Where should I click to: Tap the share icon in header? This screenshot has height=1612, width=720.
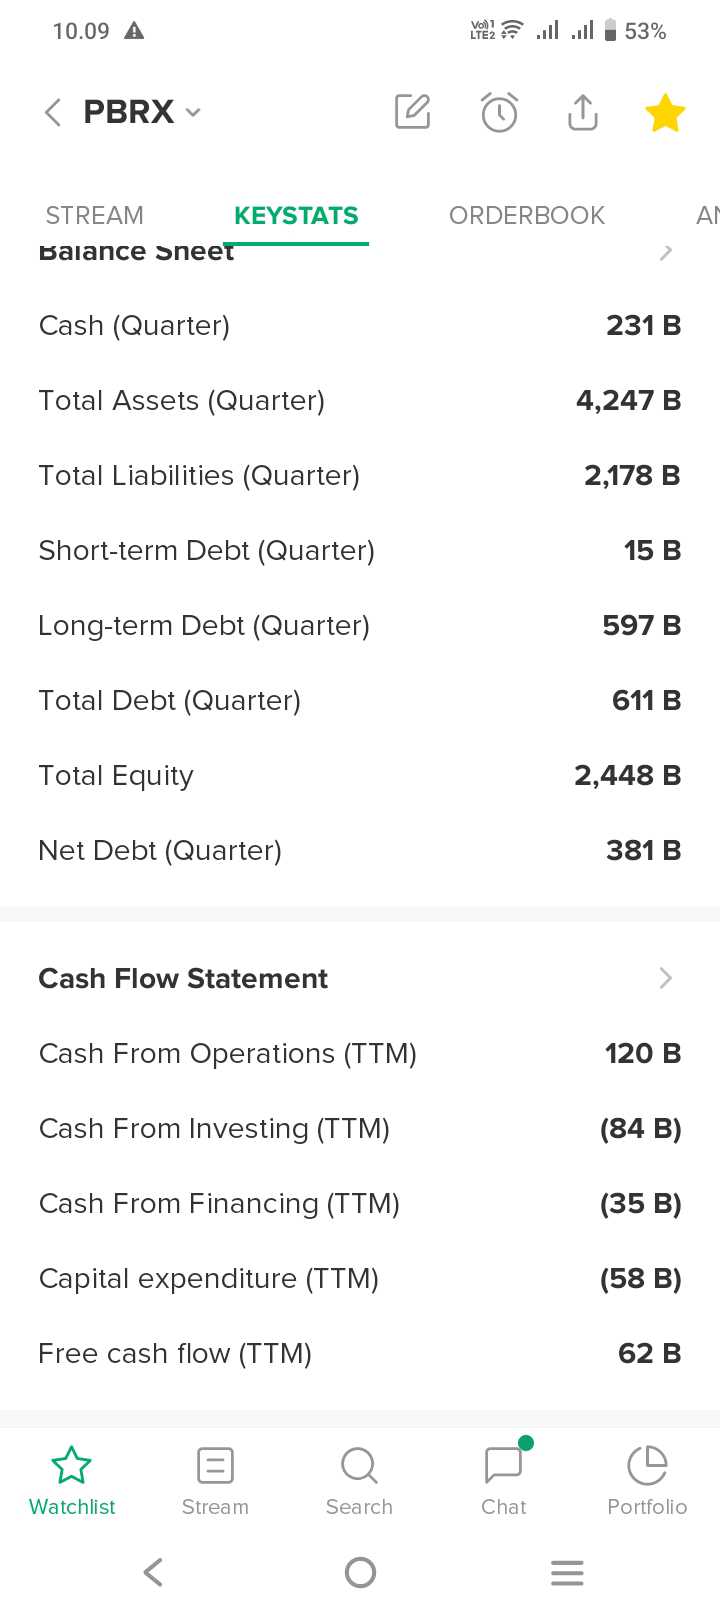click(x=582, y=112)
